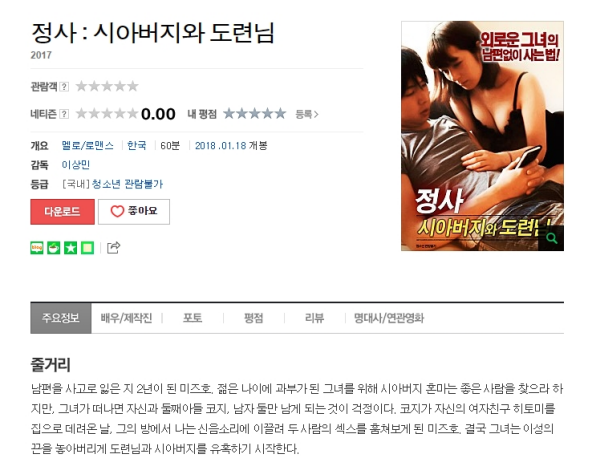Share to Naver cafe icon
The width and height of the screenshot is (600, 470).
[x=54, y=248]
